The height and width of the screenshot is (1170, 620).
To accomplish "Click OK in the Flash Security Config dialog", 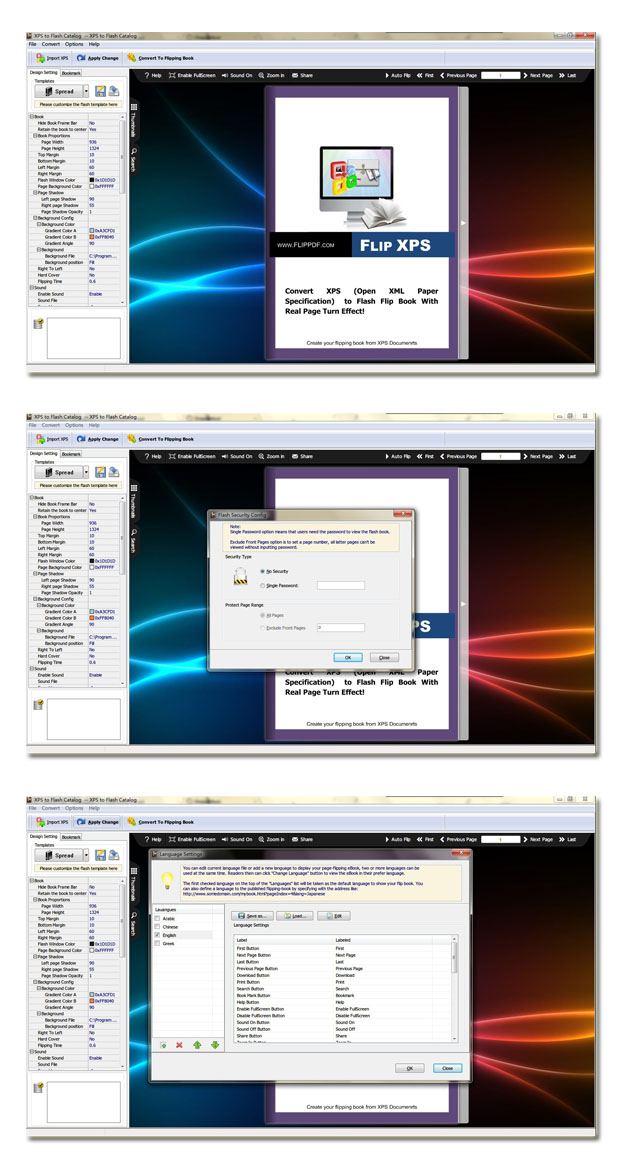I will [348, 657].
